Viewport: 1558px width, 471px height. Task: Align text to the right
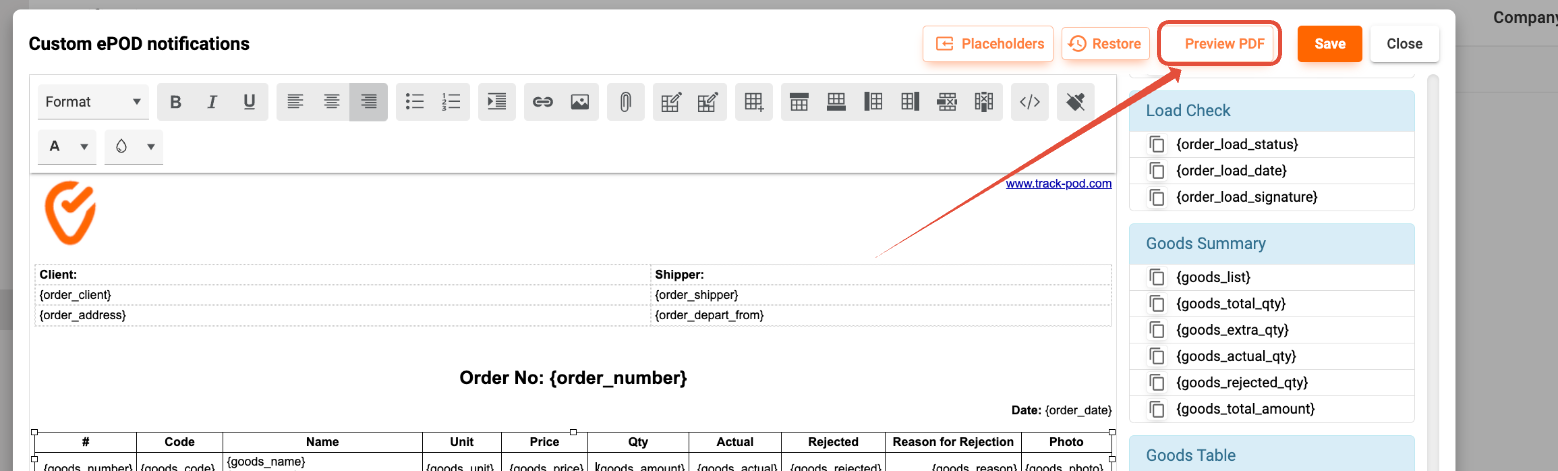369,102
